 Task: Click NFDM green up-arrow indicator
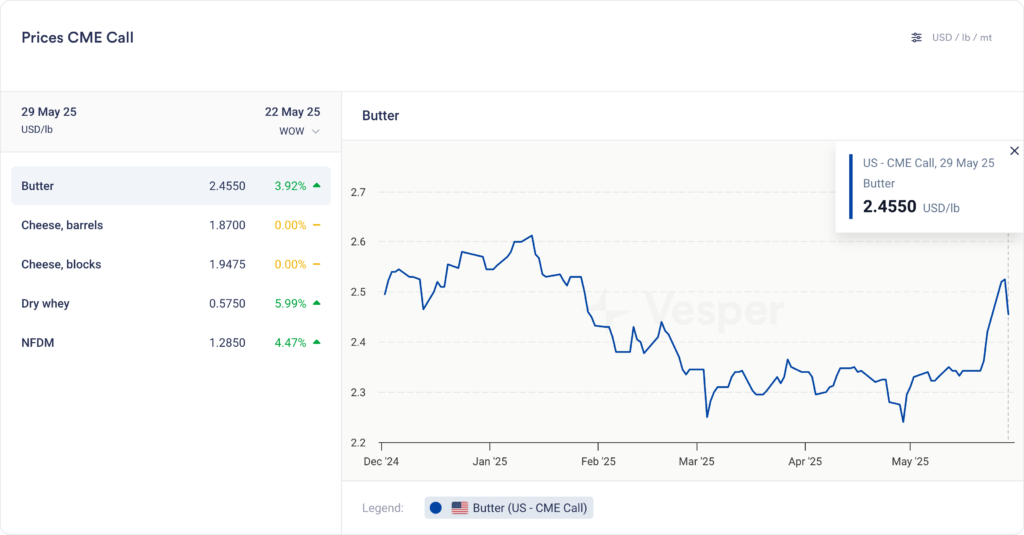point(316,342)
